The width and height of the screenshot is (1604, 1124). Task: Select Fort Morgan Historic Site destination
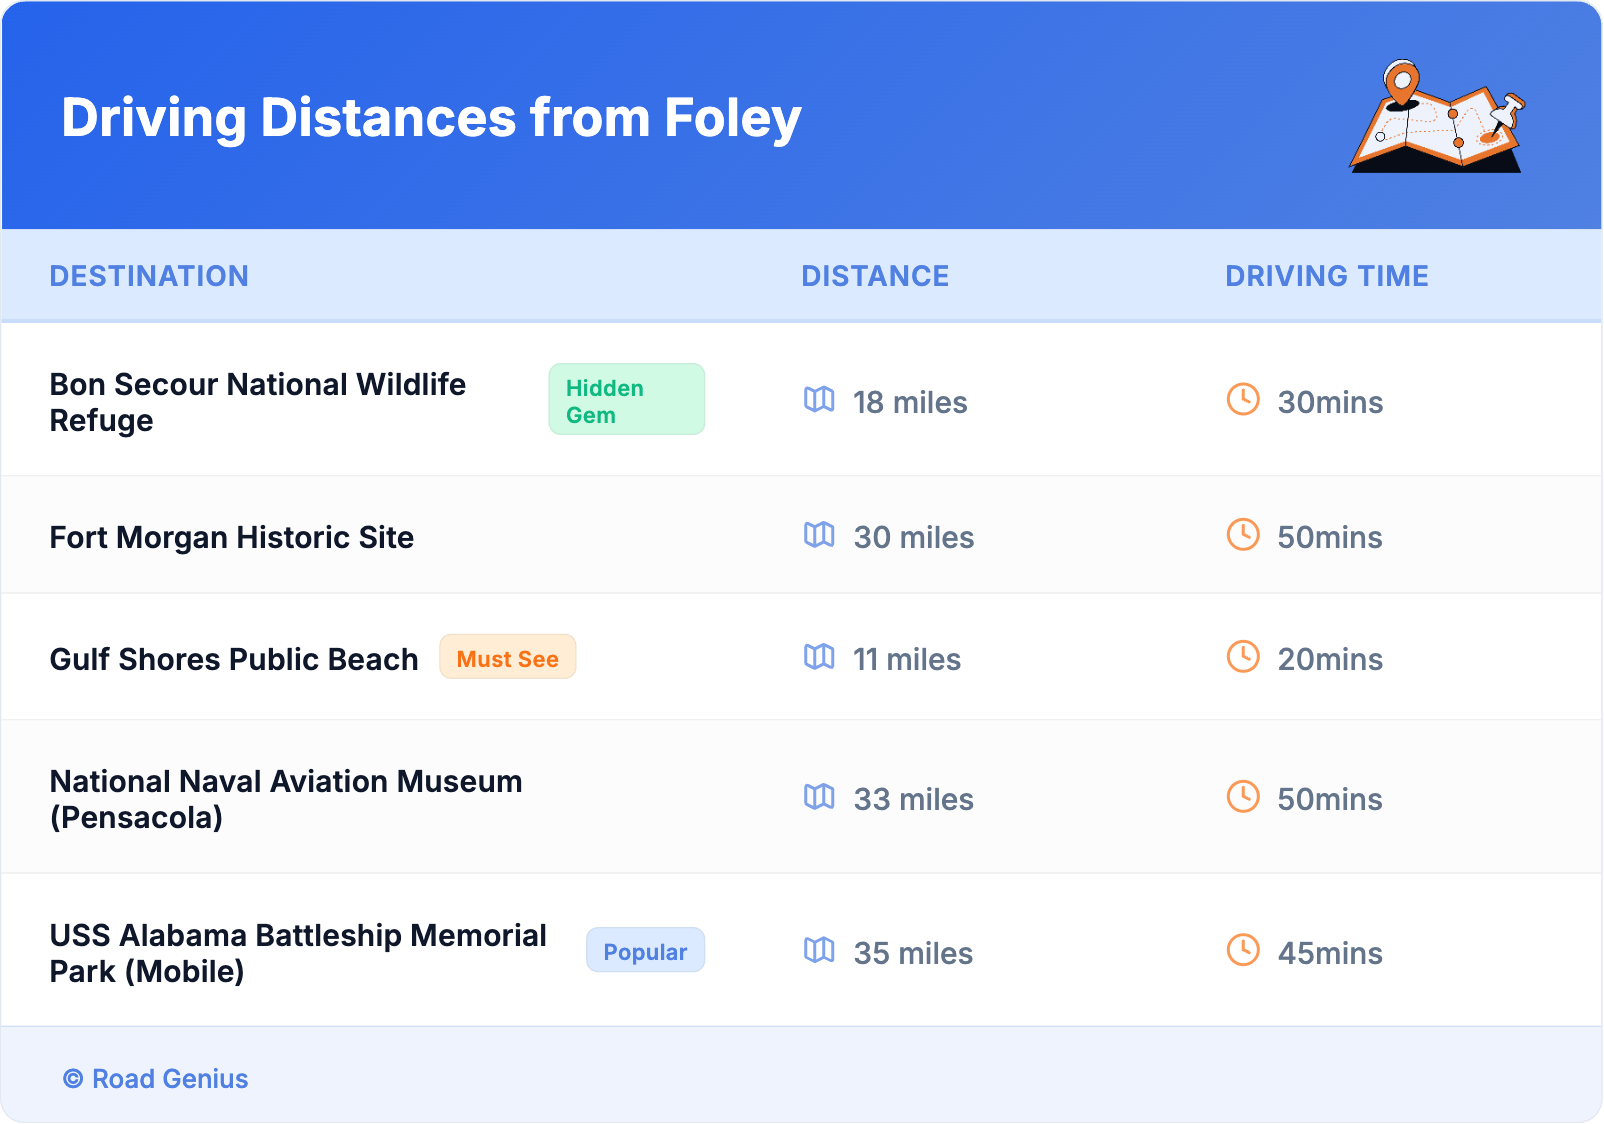click(x=232, y=538)
